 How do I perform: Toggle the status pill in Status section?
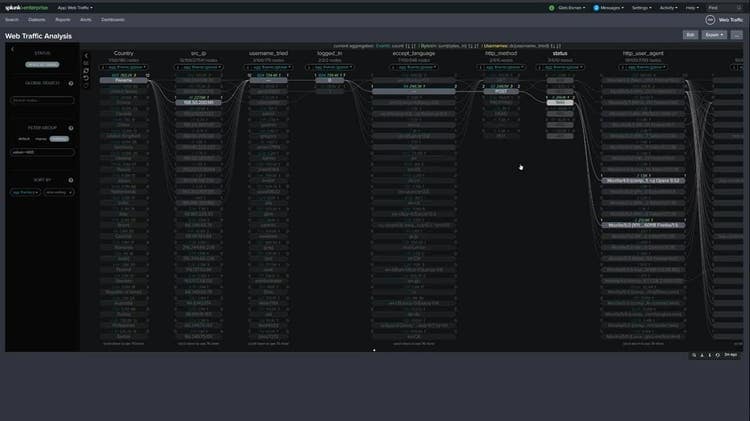pos(42,64)
